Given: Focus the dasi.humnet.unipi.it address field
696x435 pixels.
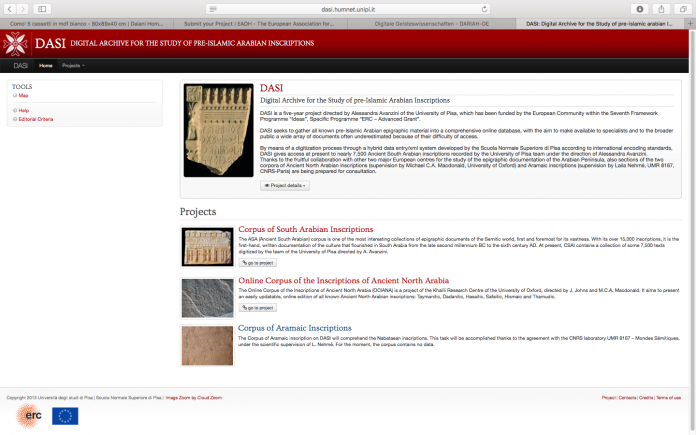Looking at the screenshot, I should pyautogui.click(x=348, y=9).
